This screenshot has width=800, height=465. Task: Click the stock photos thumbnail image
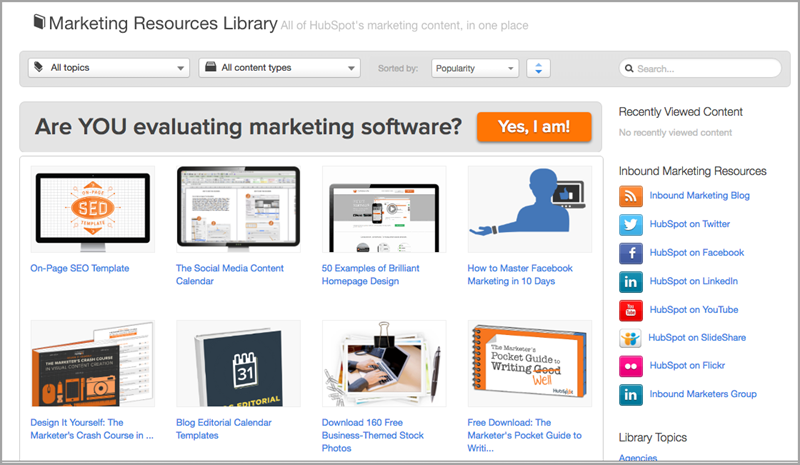pyautogui.click(x=384, y=363)
